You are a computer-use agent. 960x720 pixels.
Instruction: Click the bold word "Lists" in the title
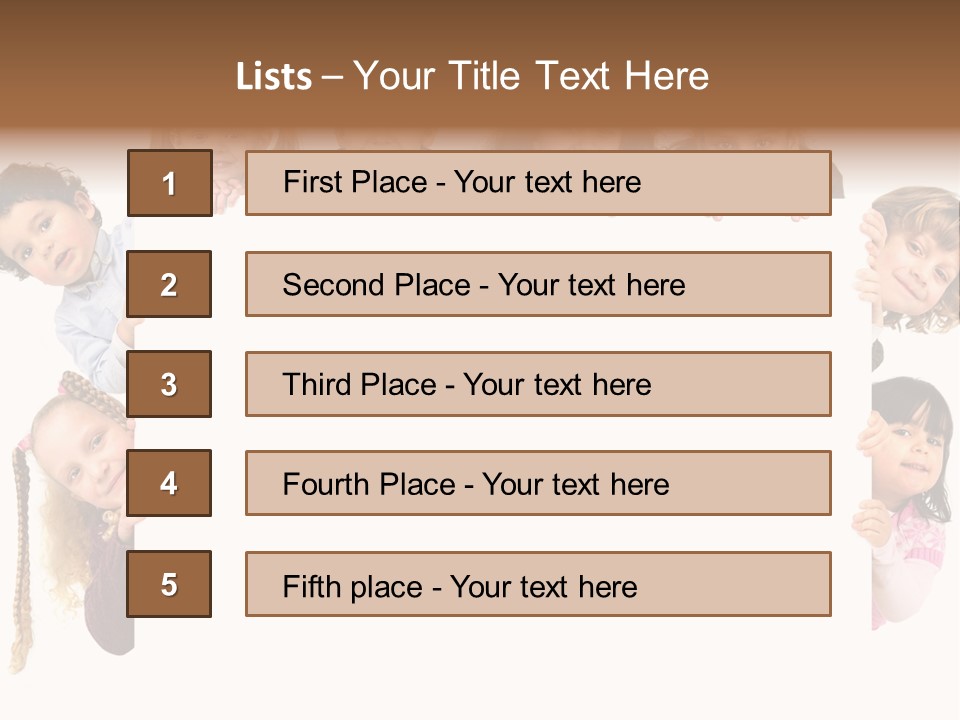click(x=273, y=77)
